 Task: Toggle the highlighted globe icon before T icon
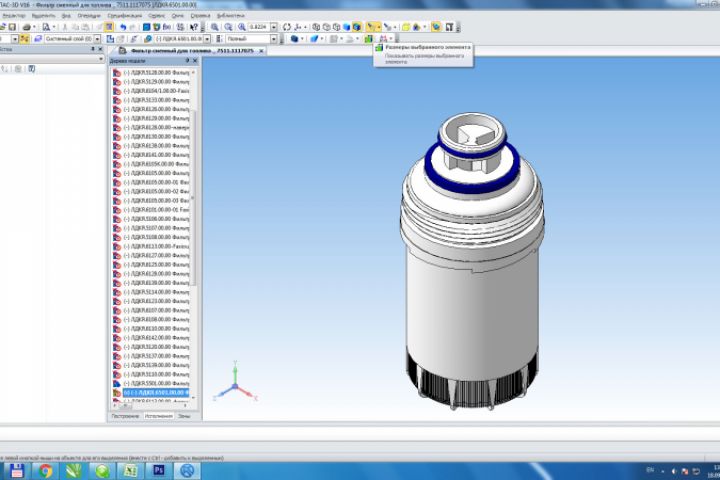coord(436,27)
